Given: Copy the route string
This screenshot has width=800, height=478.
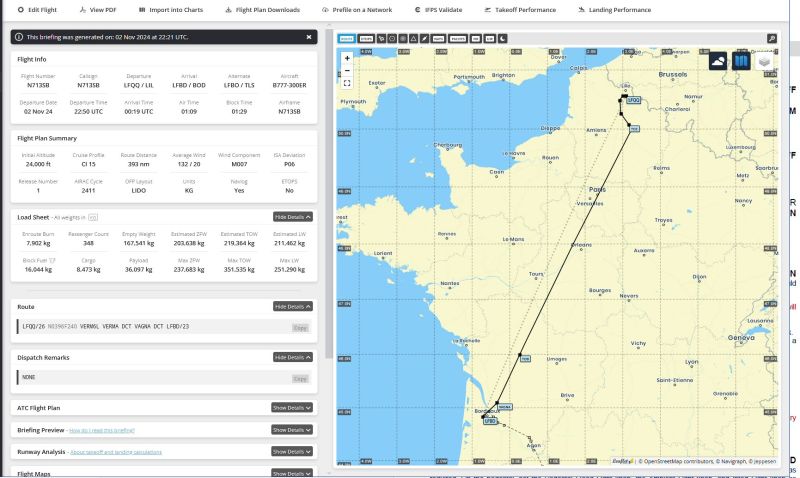Looking at the screenshot, I should click(300, 328).
